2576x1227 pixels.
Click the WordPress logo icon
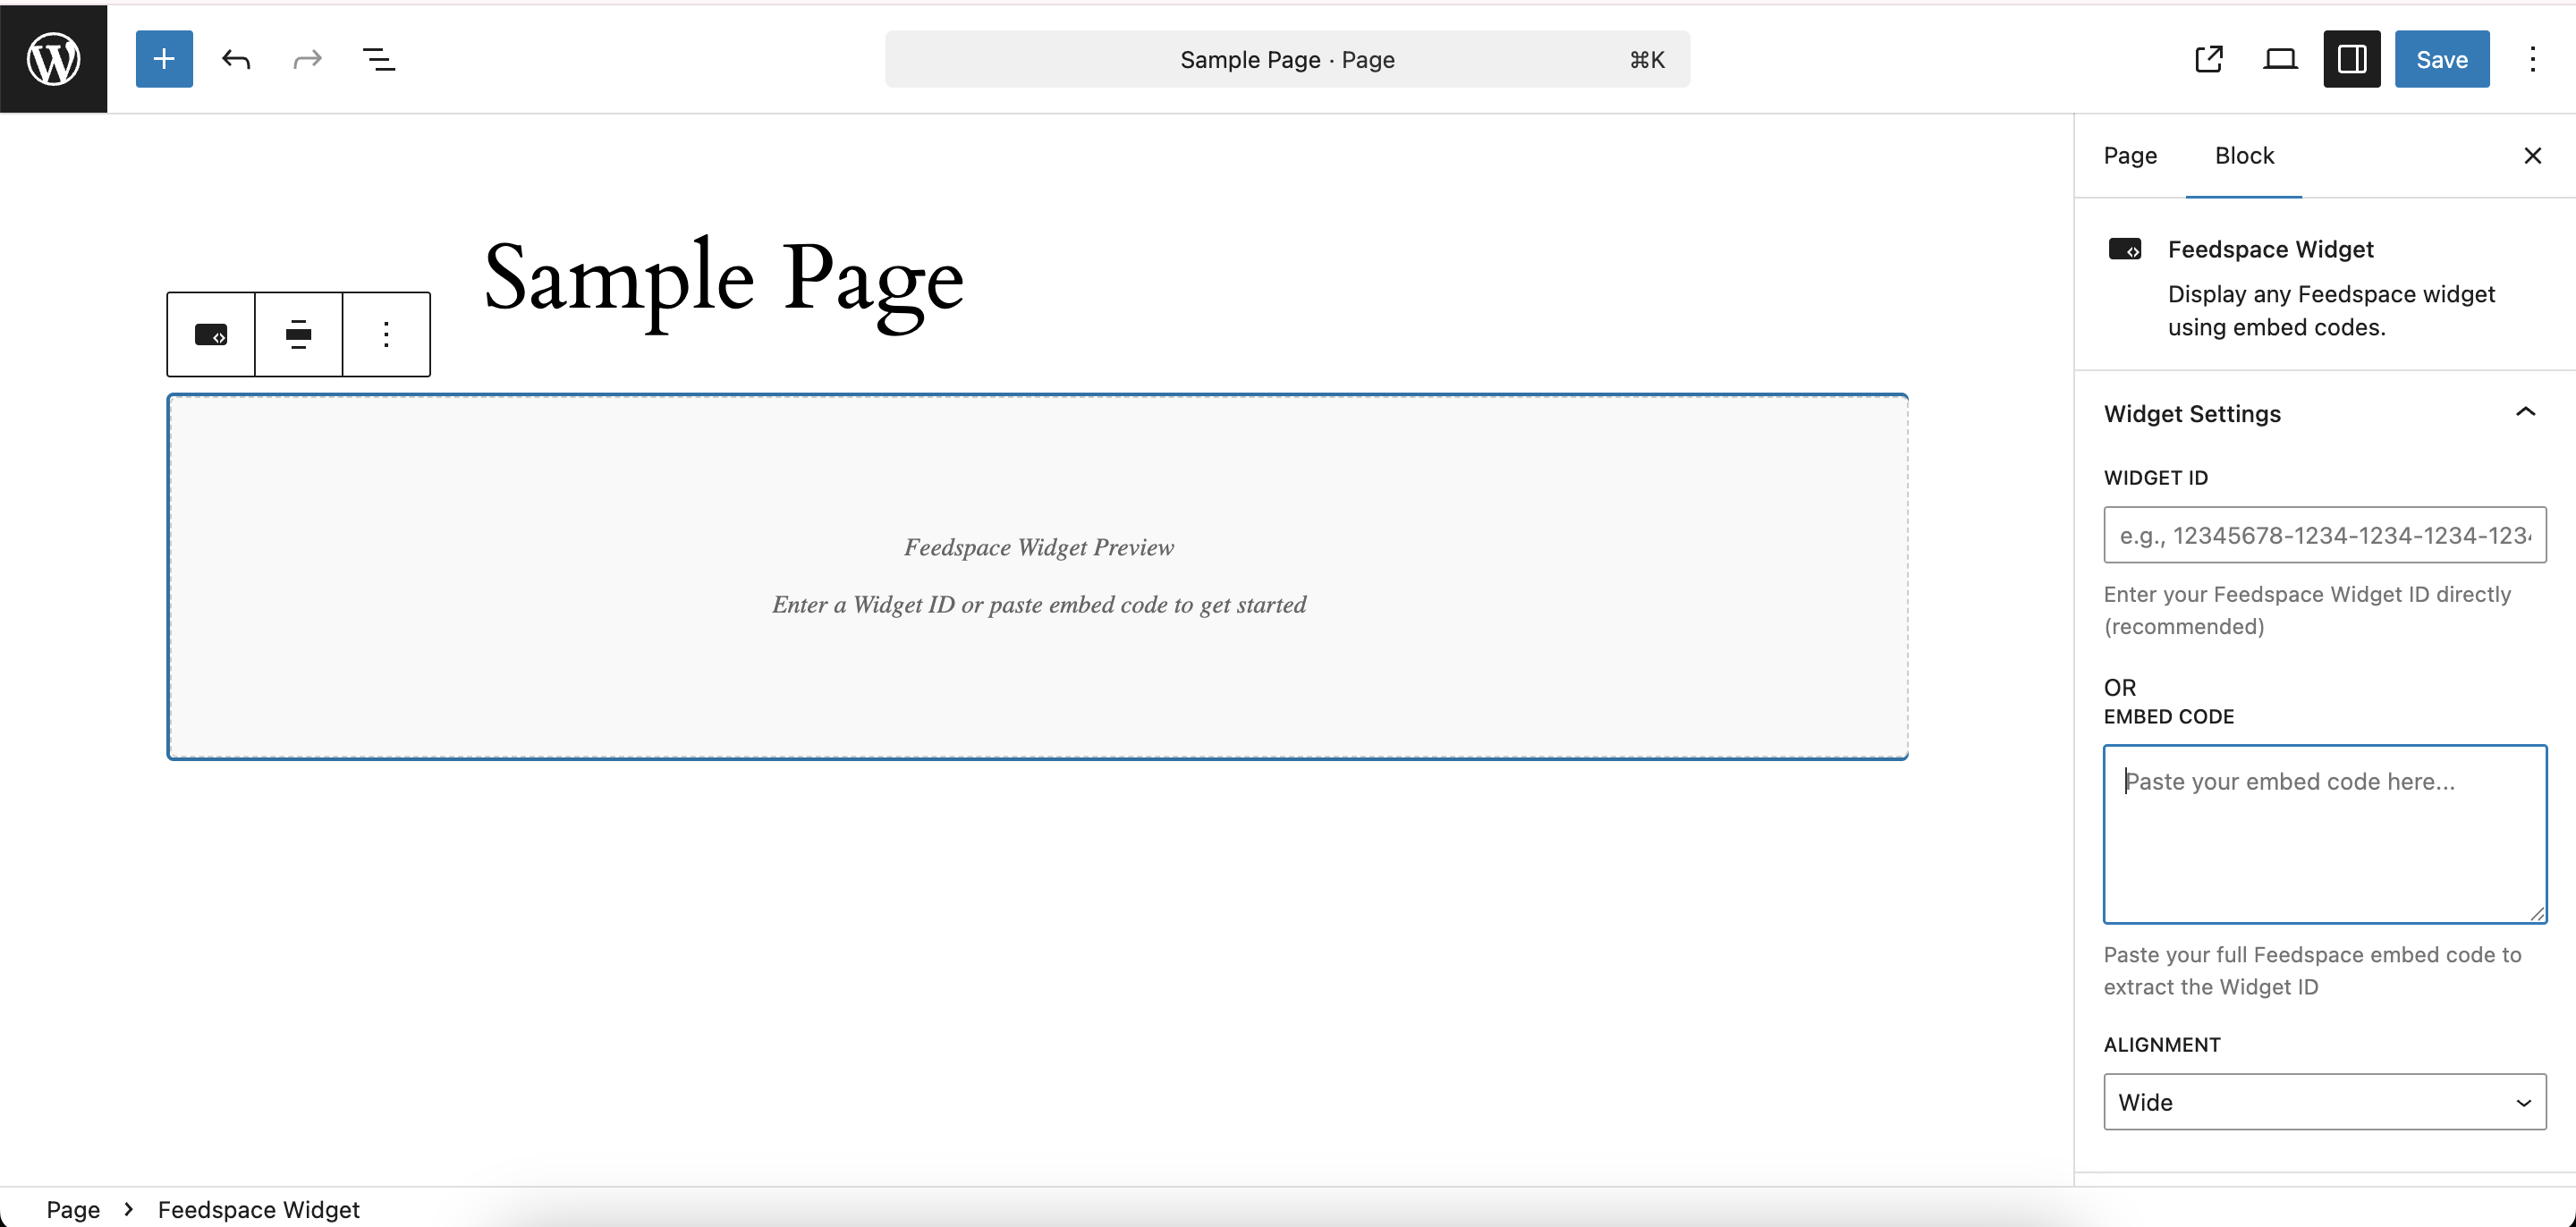click(53, 59)
